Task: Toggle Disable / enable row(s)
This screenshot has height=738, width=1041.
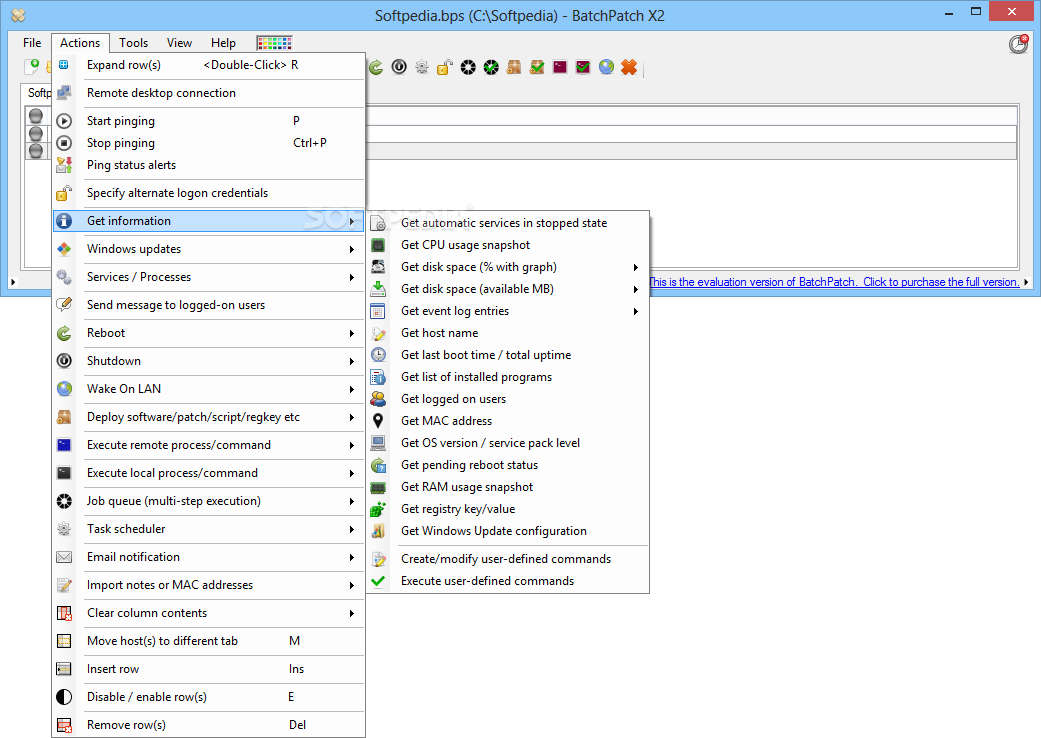Action: pos(208,697)
